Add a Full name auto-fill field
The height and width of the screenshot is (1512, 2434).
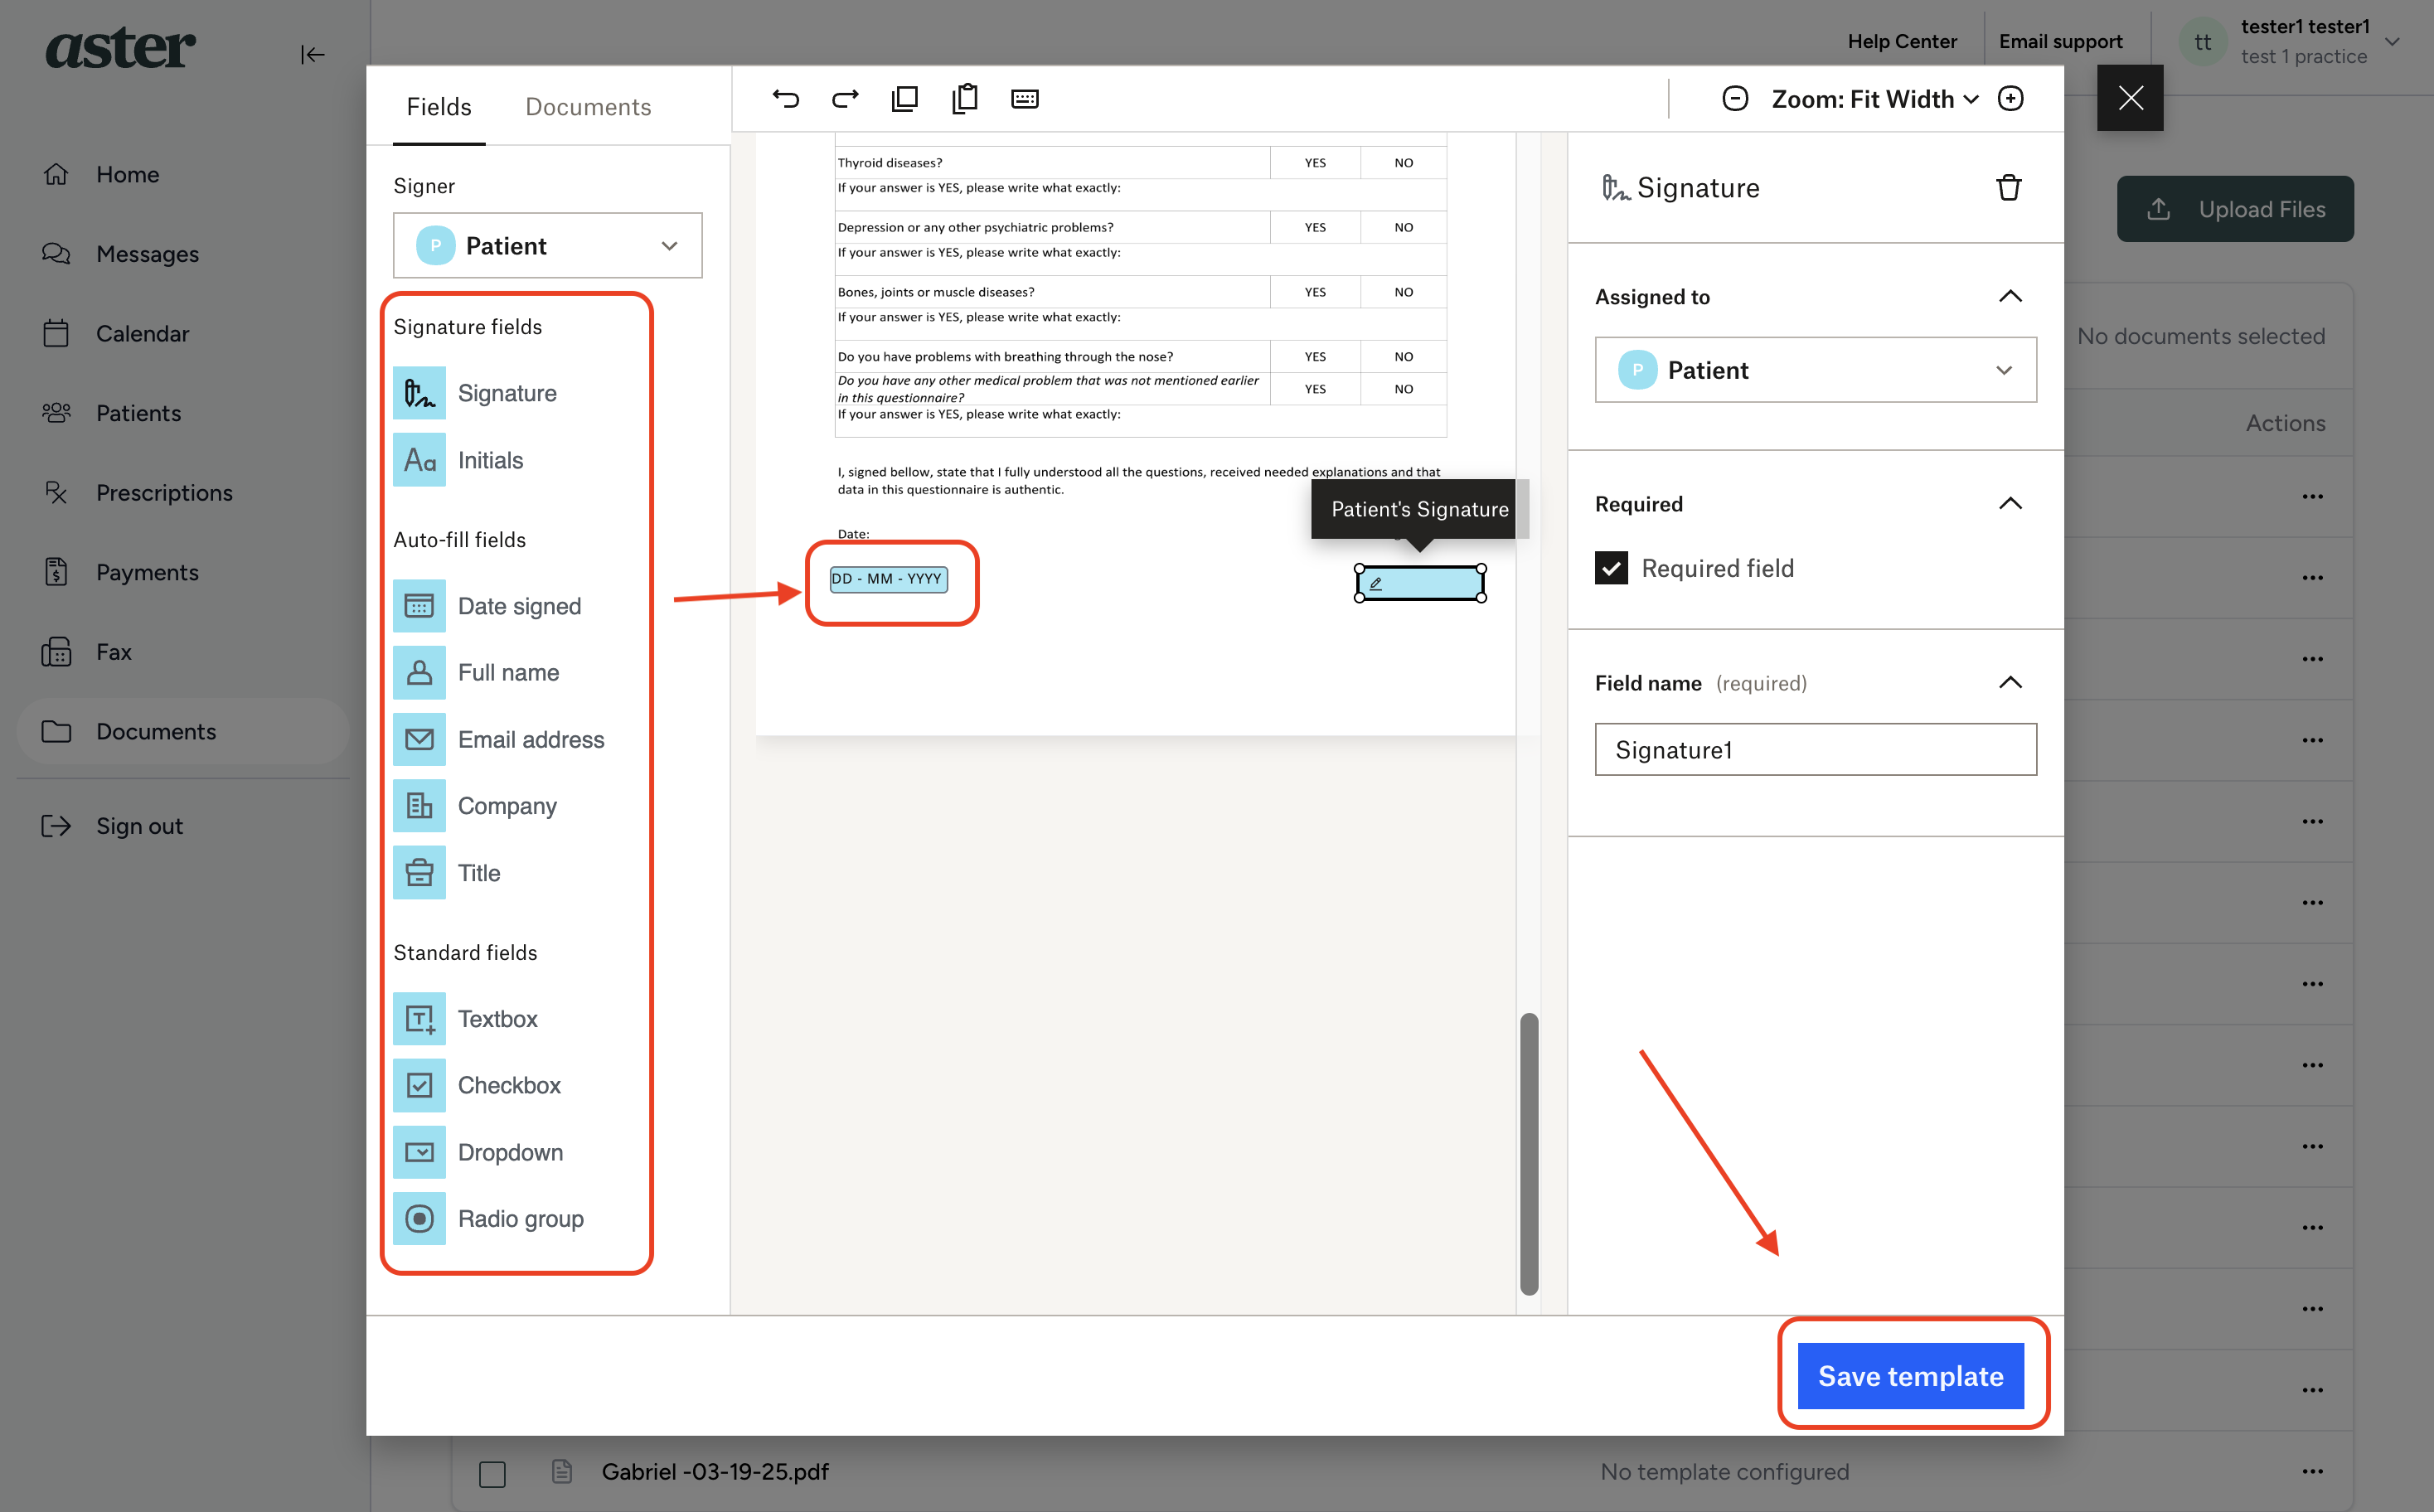476,672
